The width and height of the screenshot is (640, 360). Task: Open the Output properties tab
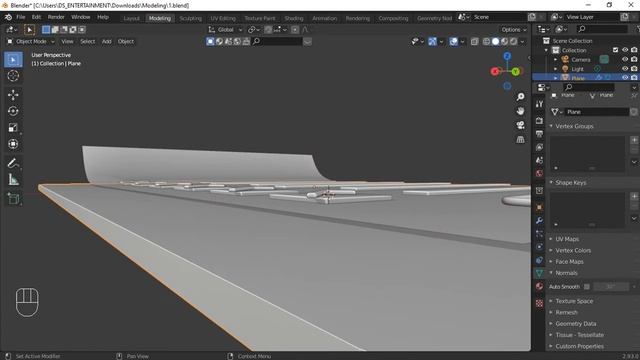point(539,134)
